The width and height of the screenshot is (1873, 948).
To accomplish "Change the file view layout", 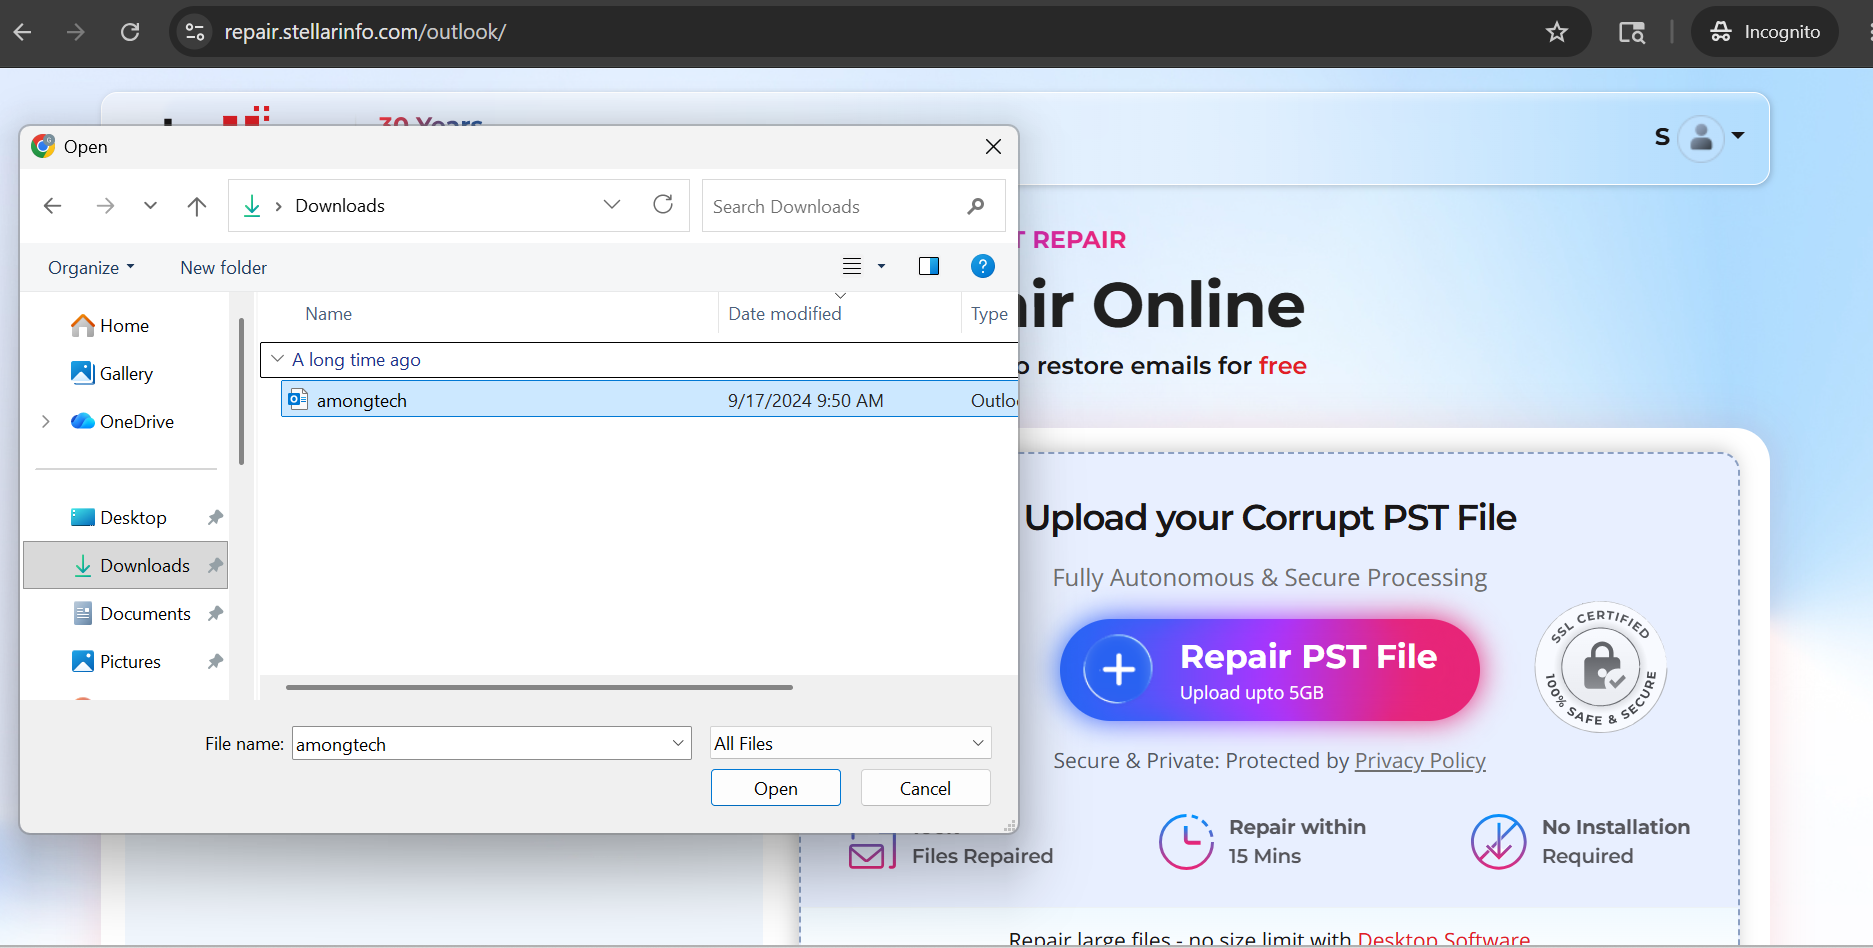I will tap(852, 266).
